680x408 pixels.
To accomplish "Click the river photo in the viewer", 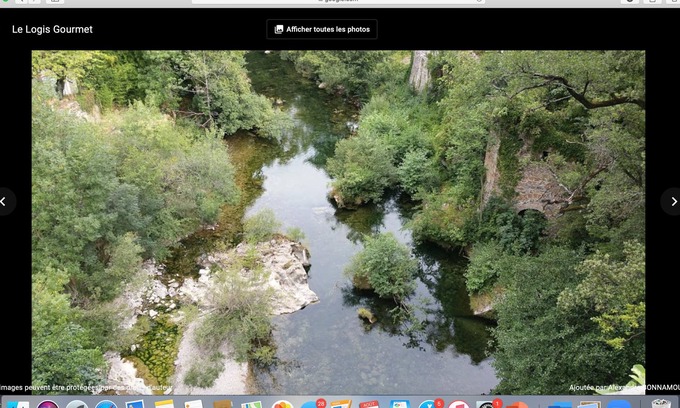I will [x=338, y=220].
